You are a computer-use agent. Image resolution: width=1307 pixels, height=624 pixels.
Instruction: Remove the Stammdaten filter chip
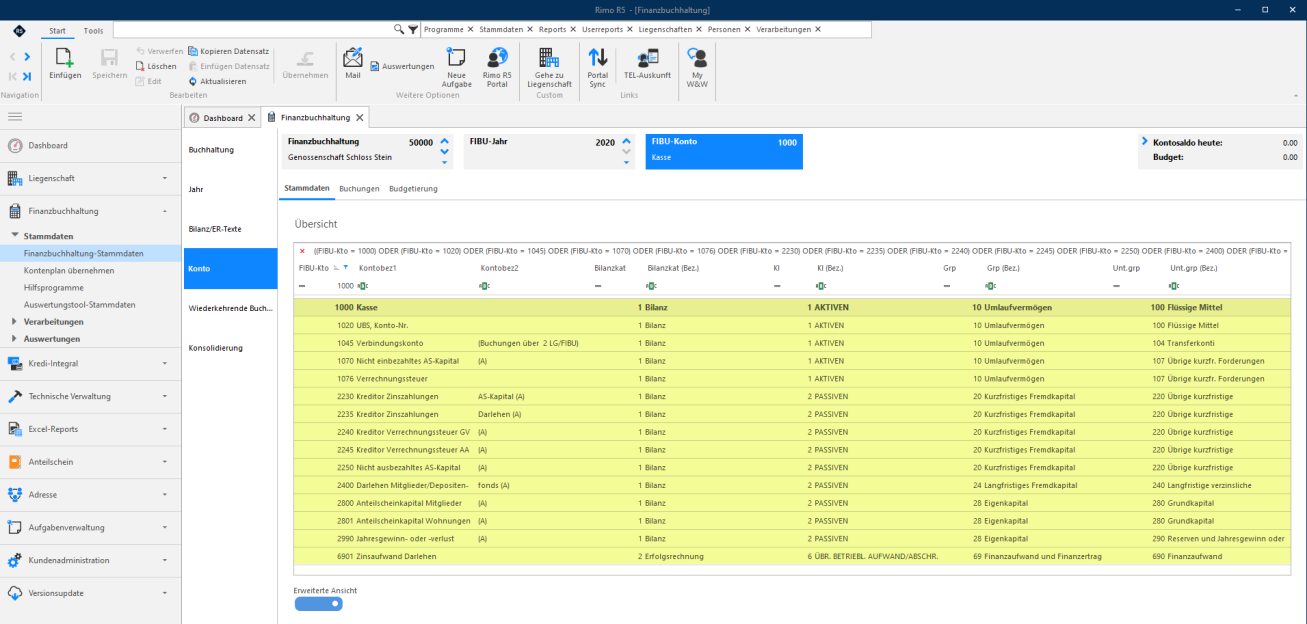[530, 30]
